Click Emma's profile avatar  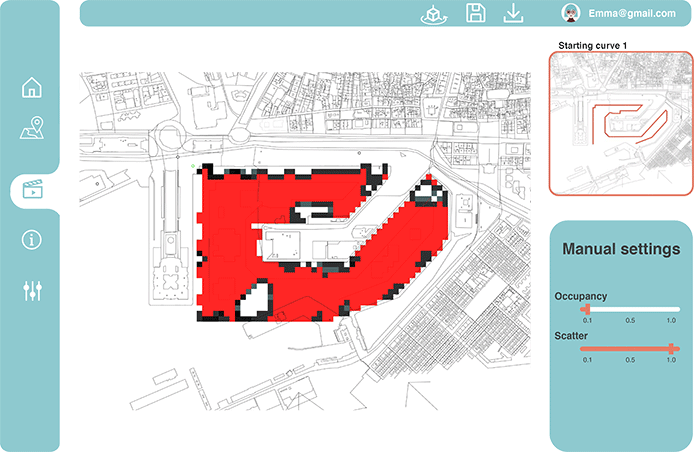(572, 13)
